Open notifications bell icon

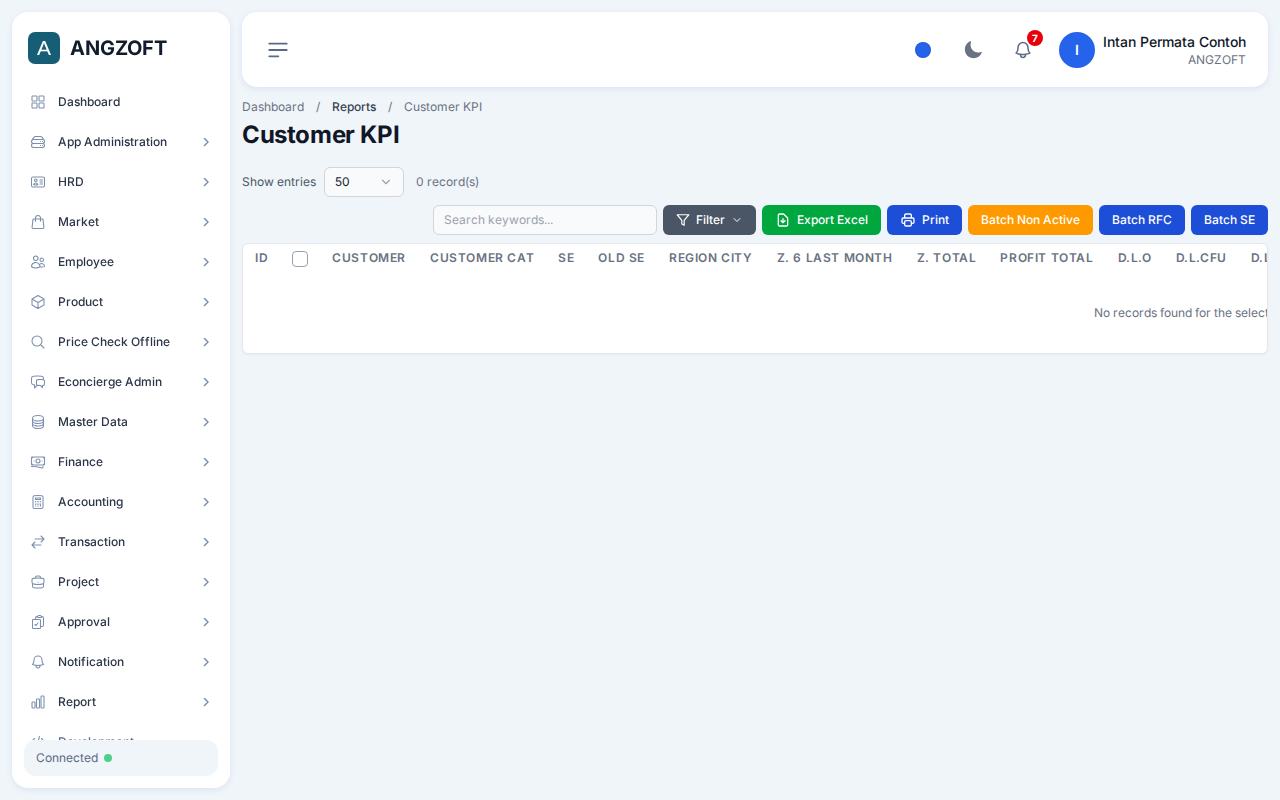coord(1023,50)
